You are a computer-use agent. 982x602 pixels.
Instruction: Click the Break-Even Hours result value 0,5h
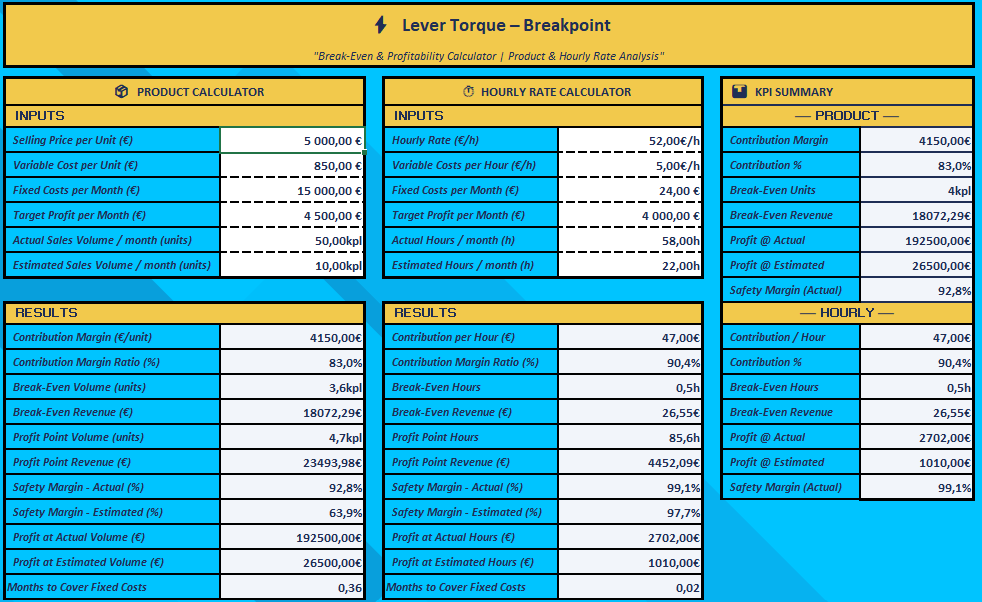coord(629,387)
